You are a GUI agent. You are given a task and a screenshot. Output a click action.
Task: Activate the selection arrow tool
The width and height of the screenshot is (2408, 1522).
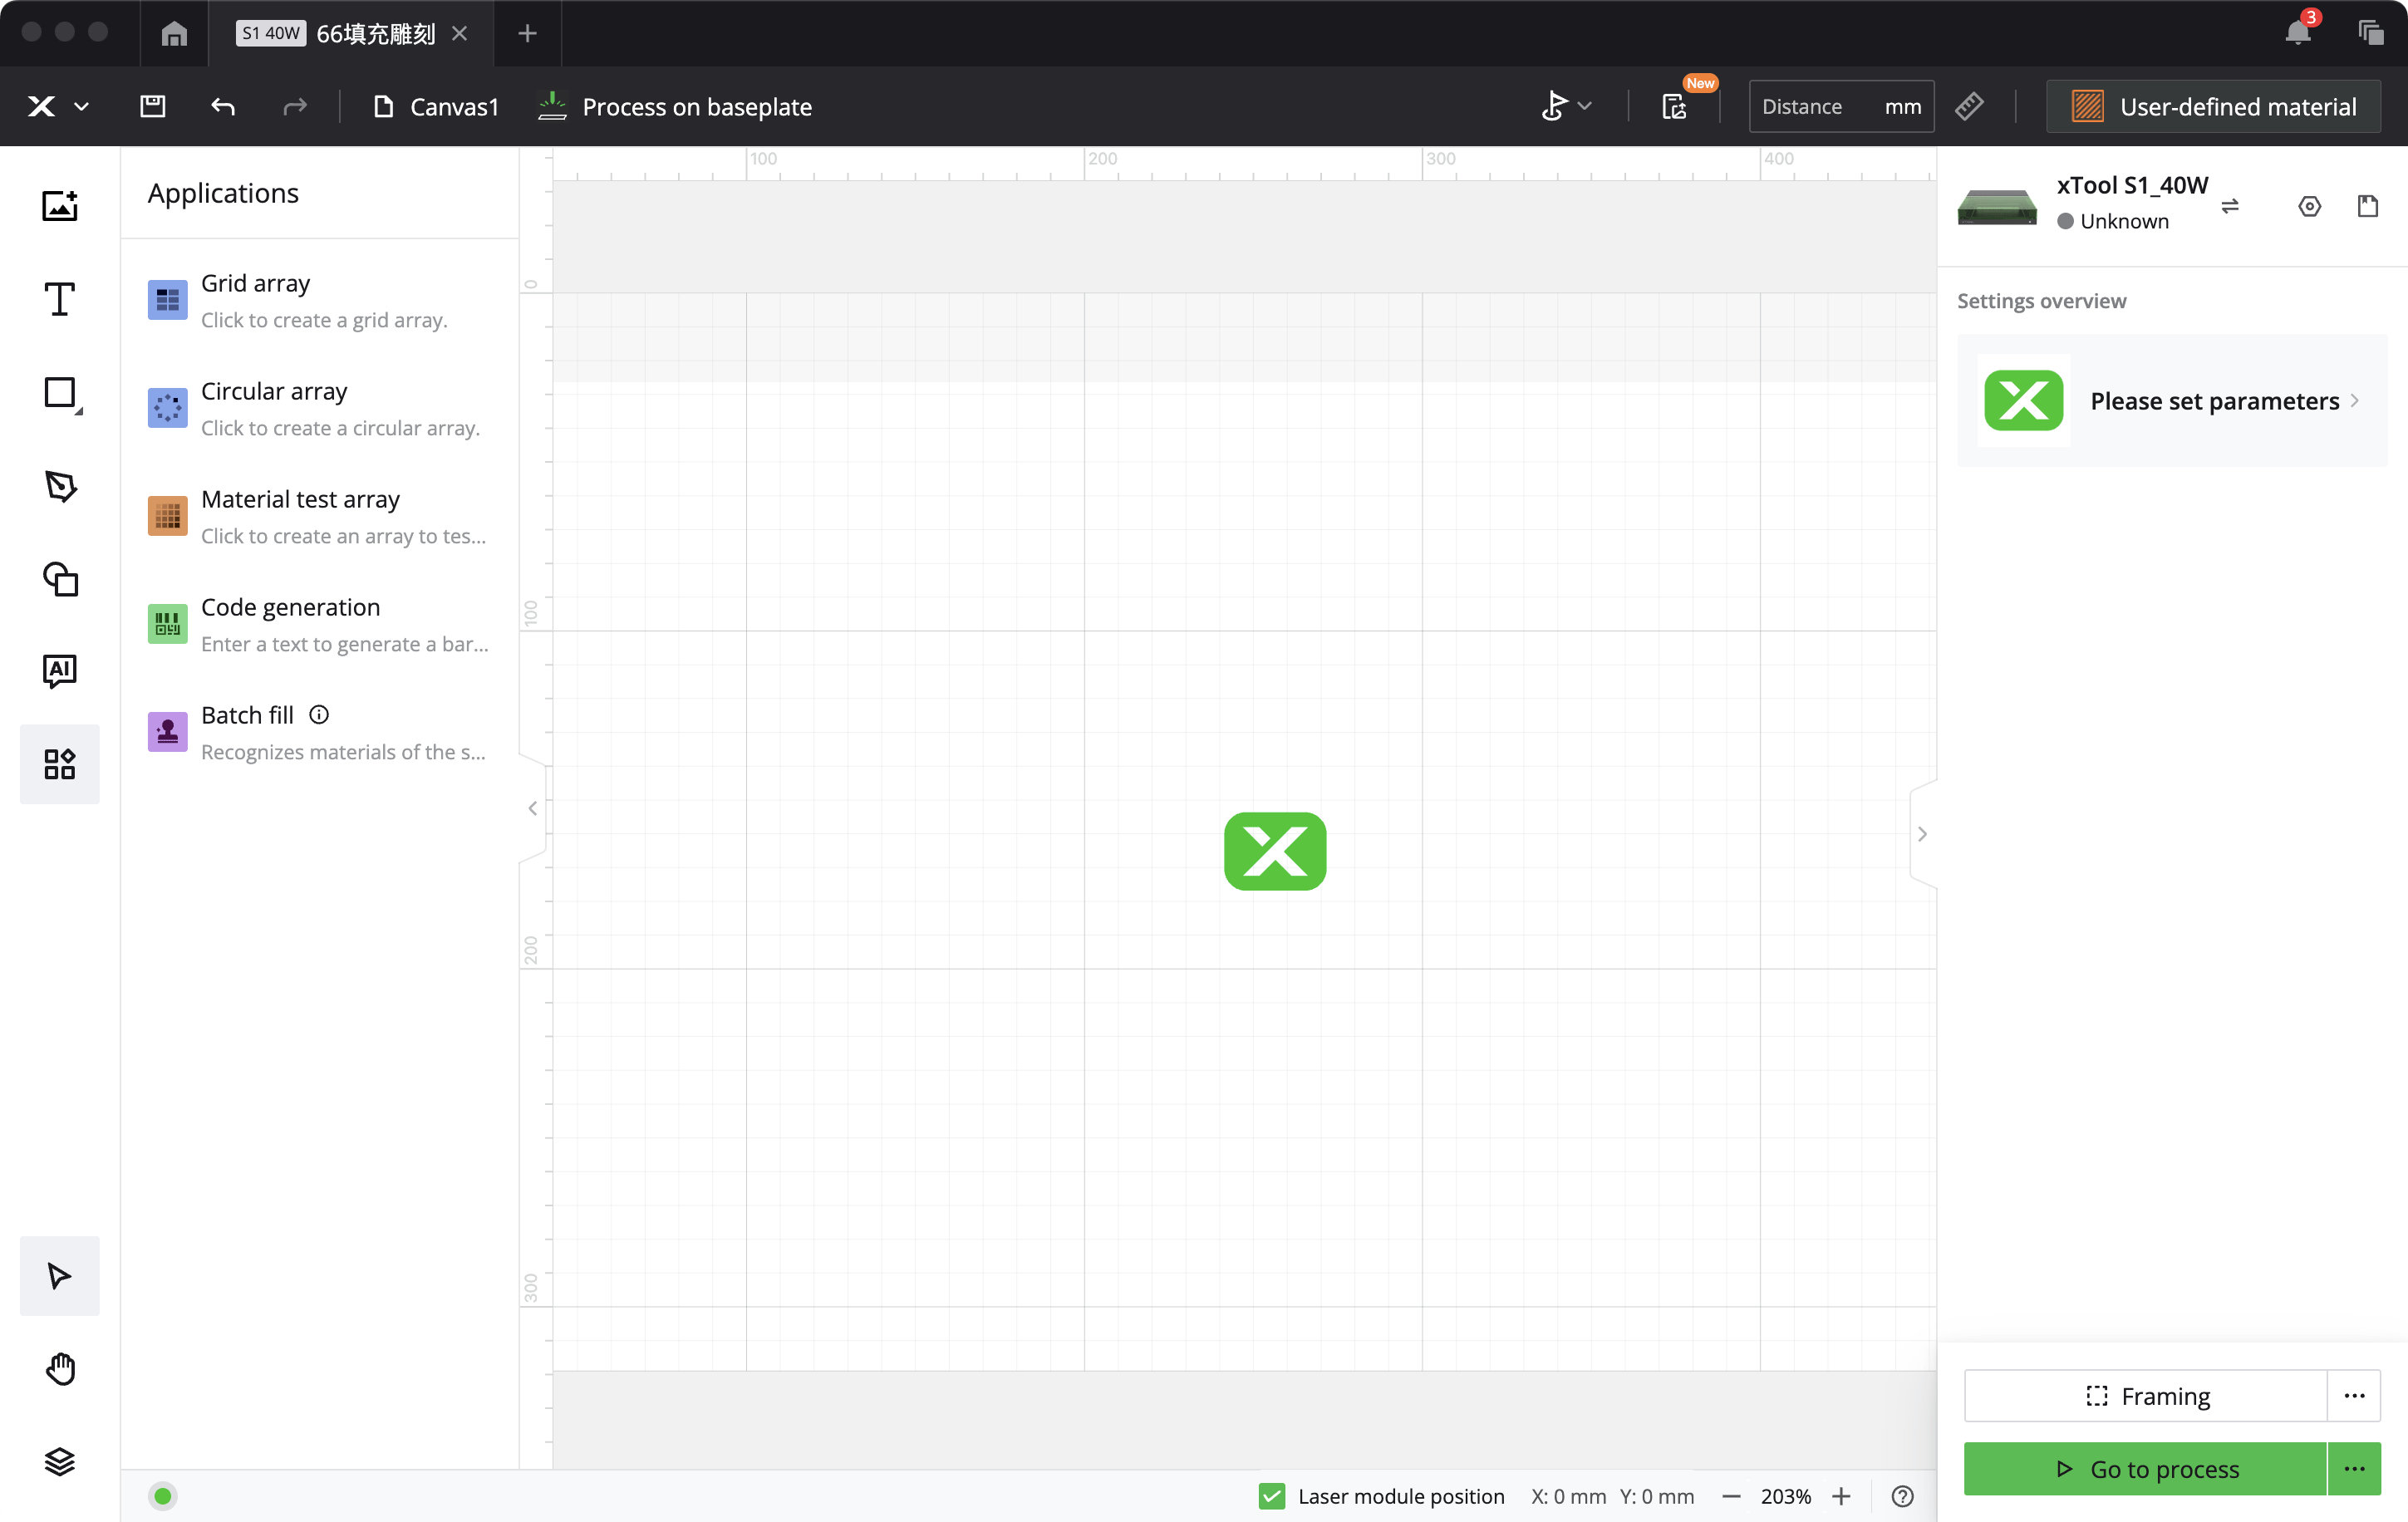click(60, 1275)
